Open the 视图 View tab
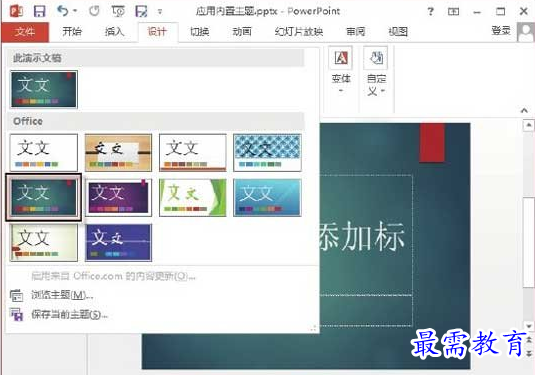Viewport: 535px width, 375px height. 398,32
